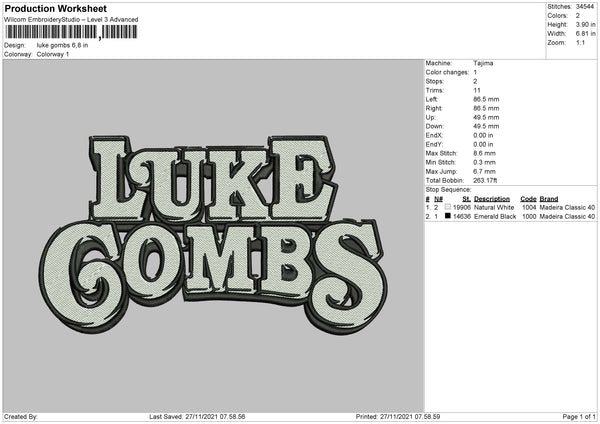Screen dimensions: 600x424
Task: Click the 'Brand' column header
Action: [x=549, y=199]
